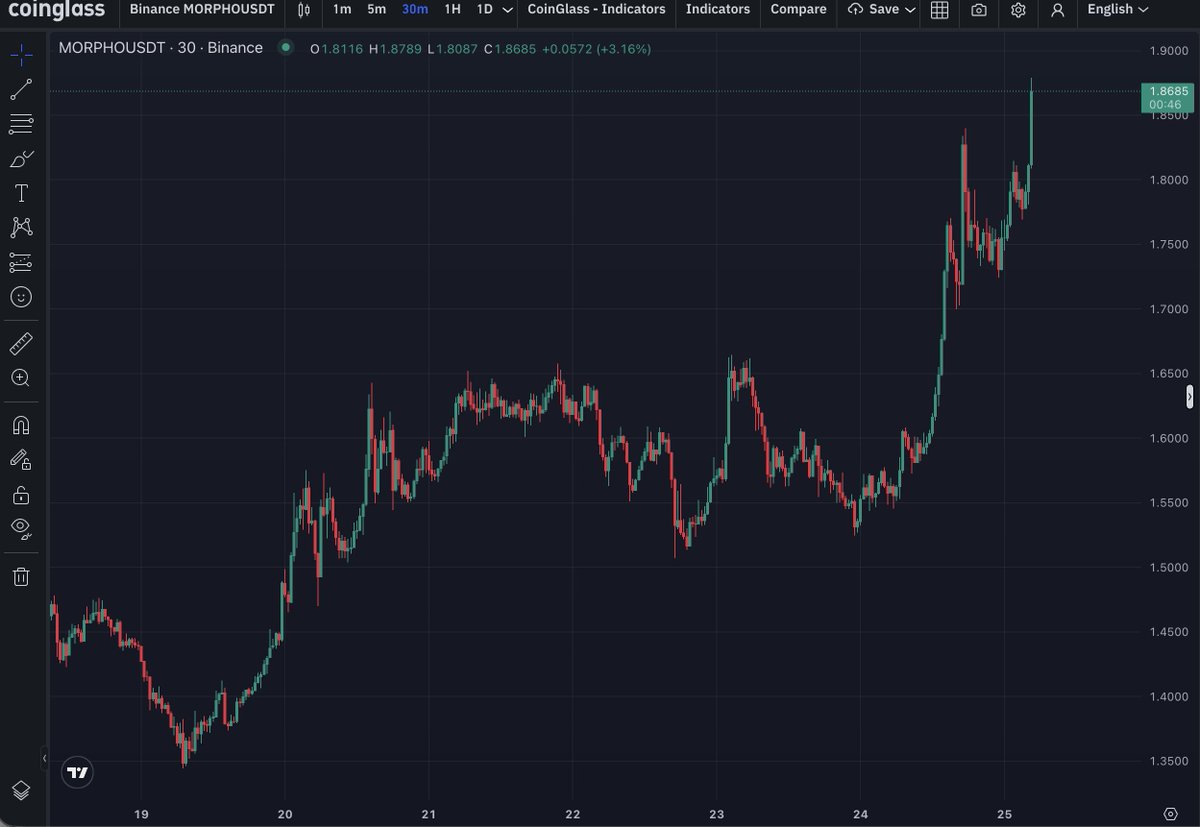This screenshot has height=827, width=1200.
Task: Activate the zoom-in tool
Action: pyautogui.click(x=21, y=378)
